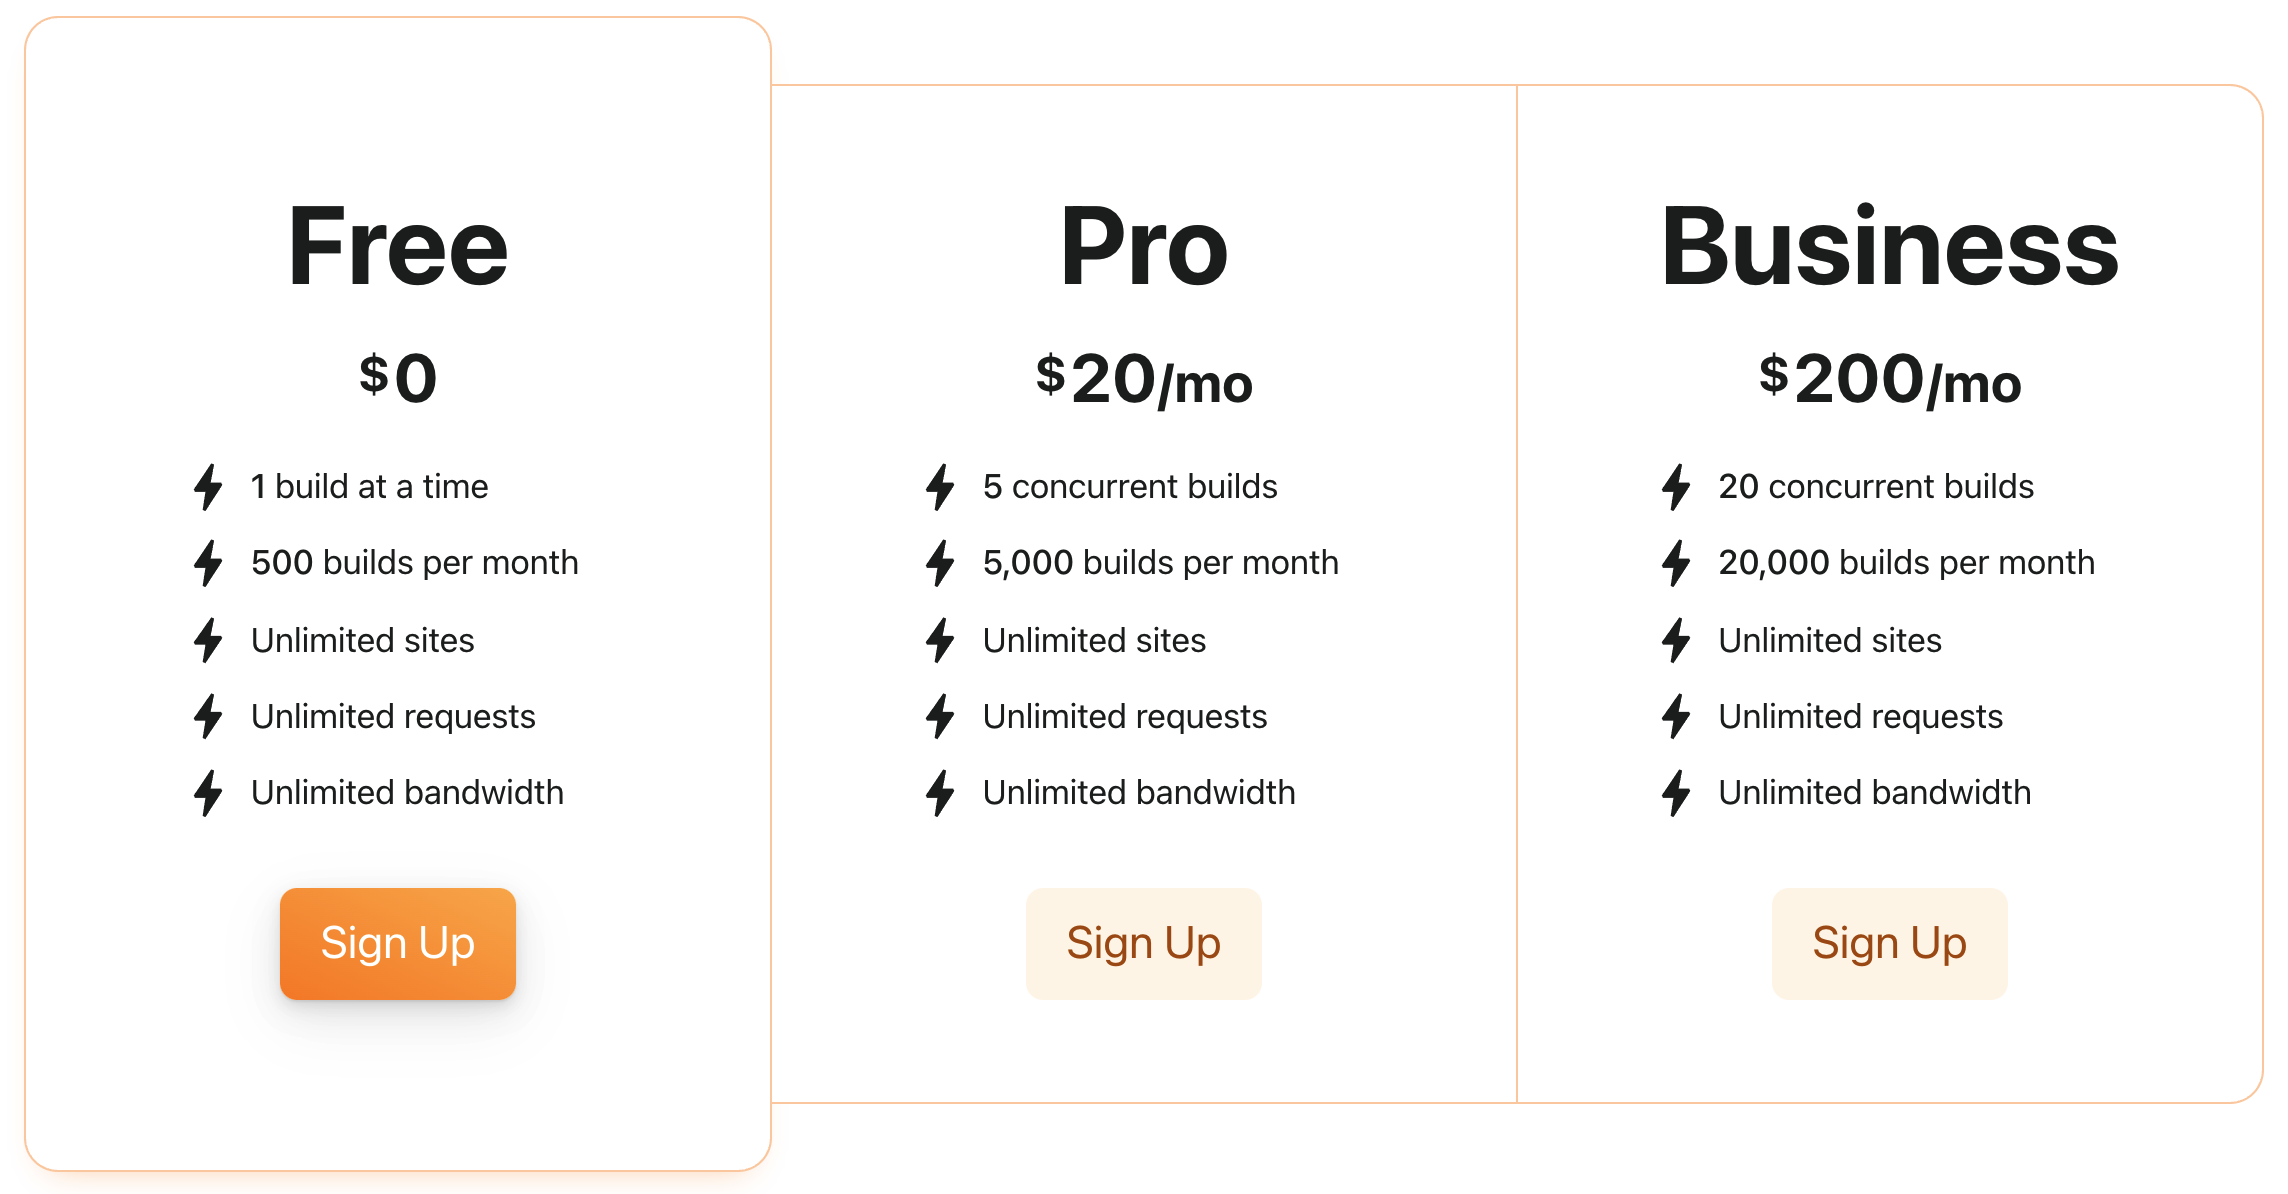Select the Pro plan heading
2288x1194 pixels.
point(1143,246)
